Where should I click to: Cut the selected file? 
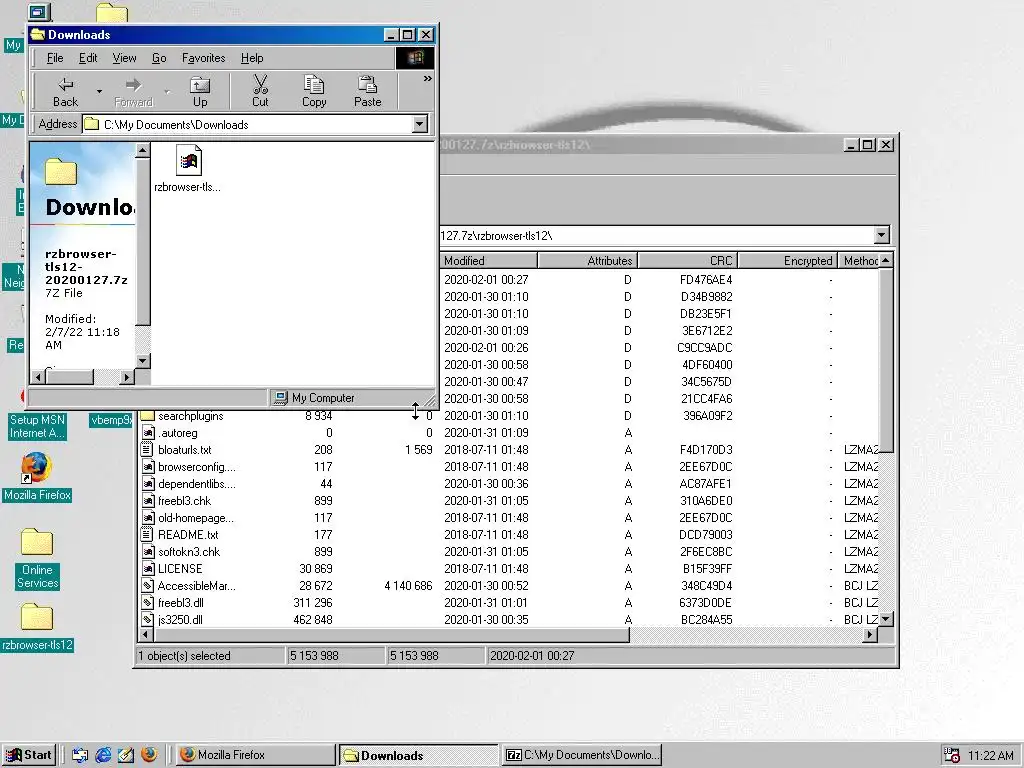point(260,92)
